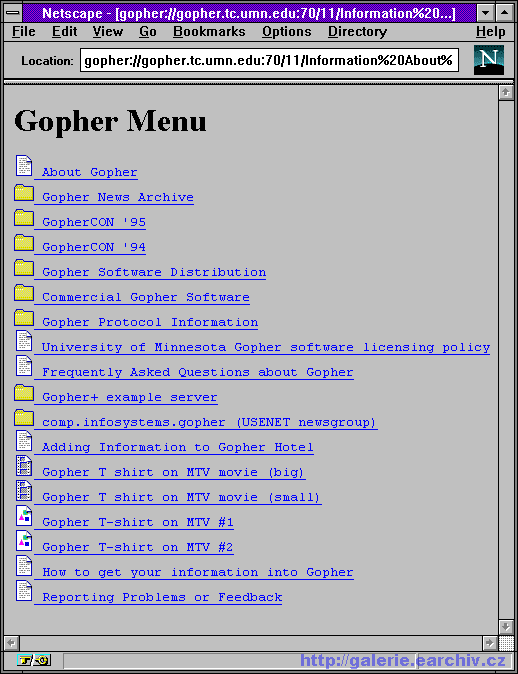518x674 pixels.
Task: Open the Options menu
Action: pyautogui.click(x=287, y=31)
